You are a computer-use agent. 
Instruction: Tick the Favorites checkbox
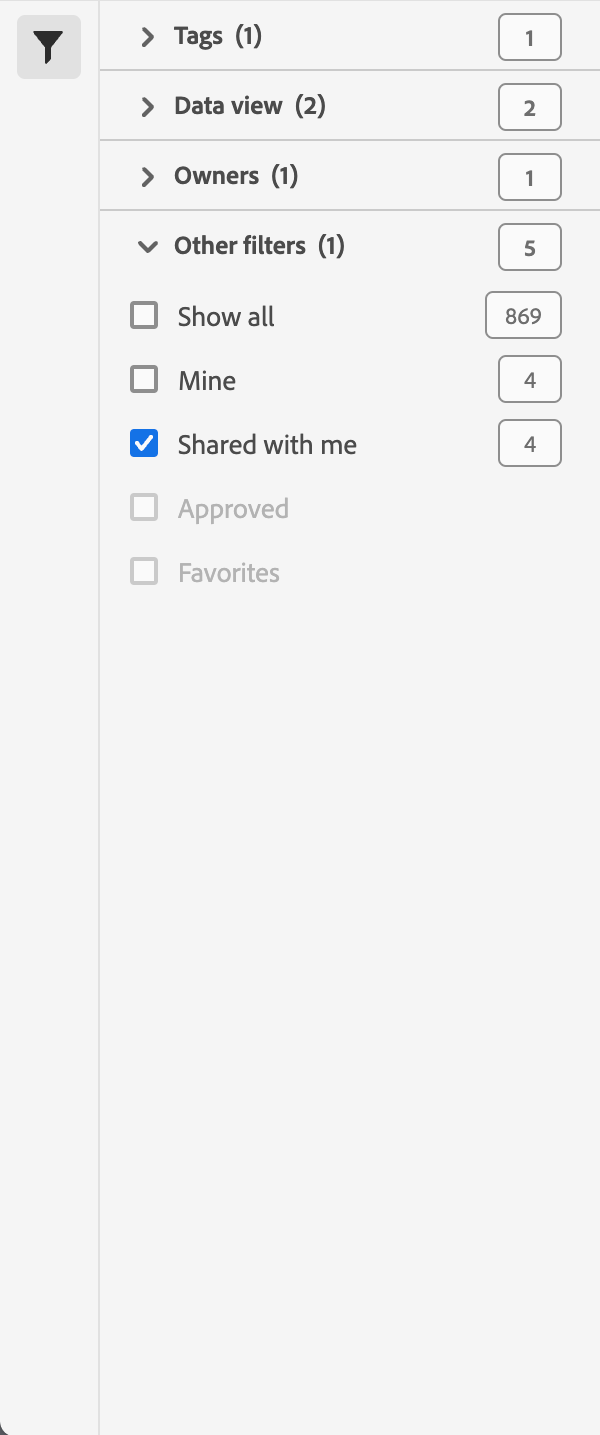pyautogui.click(x=144, y=572)
